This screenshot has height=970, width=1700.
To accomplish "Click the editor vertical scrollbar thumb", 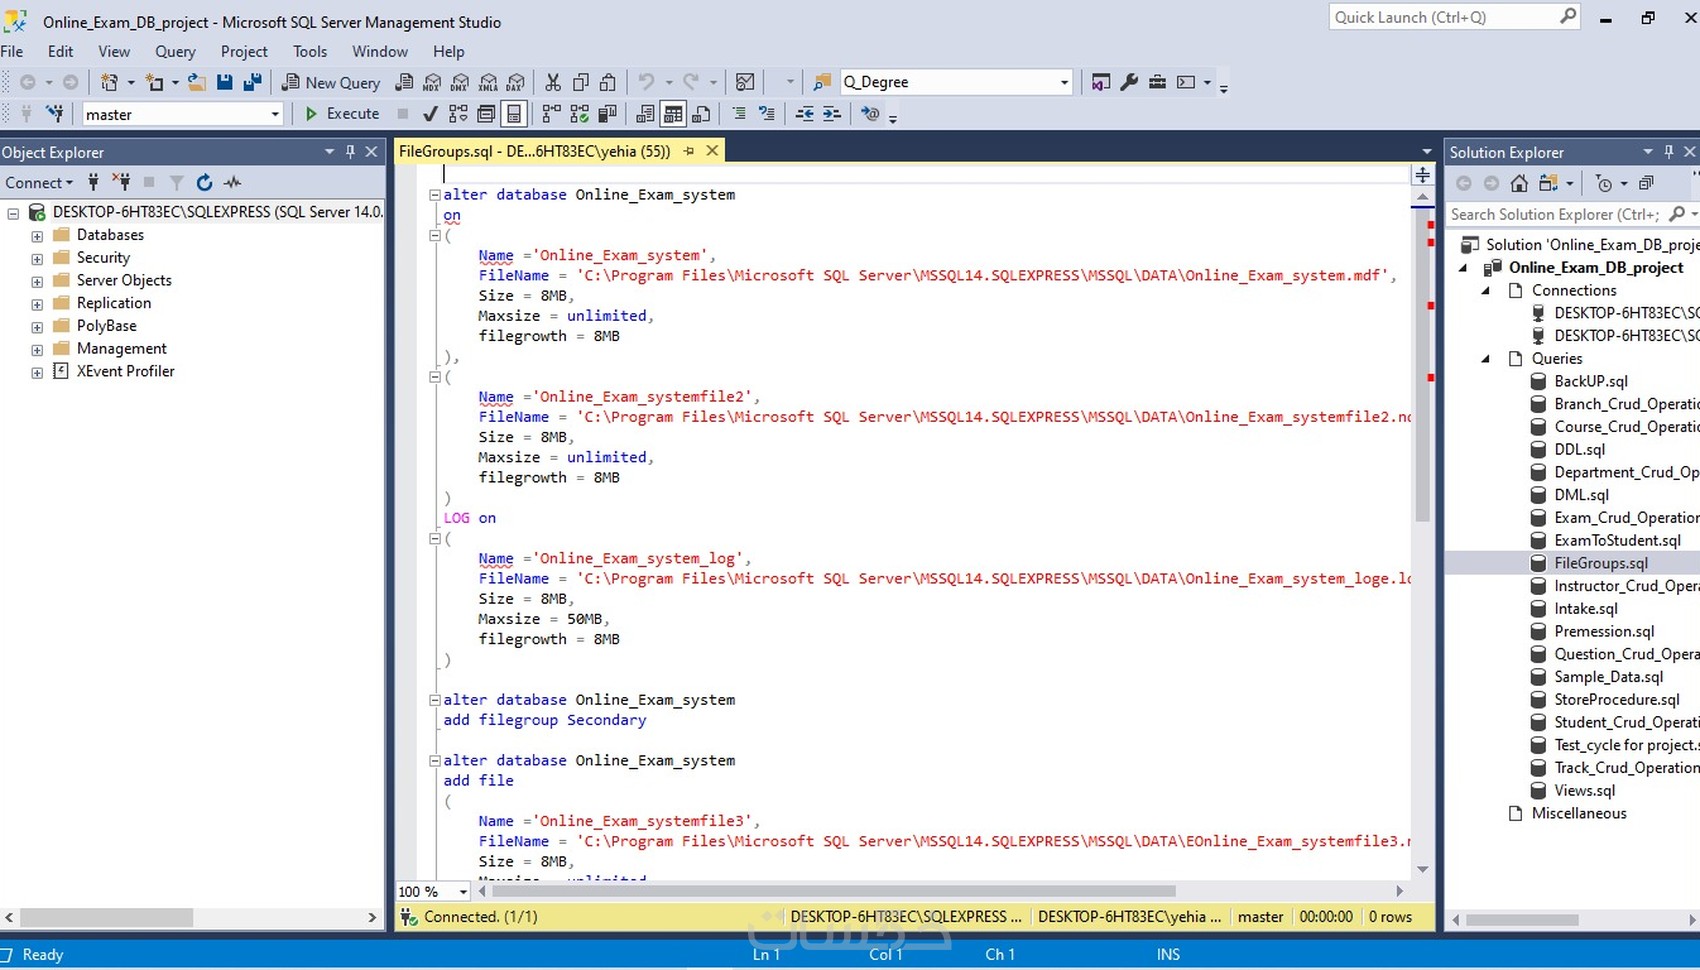I will coord(1423,366).
